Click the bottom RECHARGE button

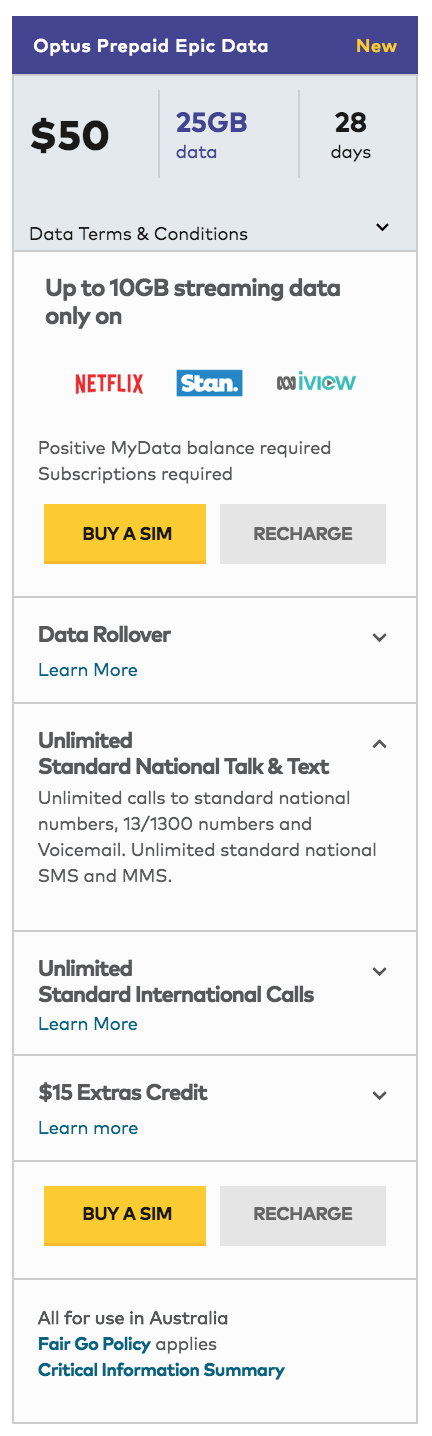click(x=303, y=1215)
